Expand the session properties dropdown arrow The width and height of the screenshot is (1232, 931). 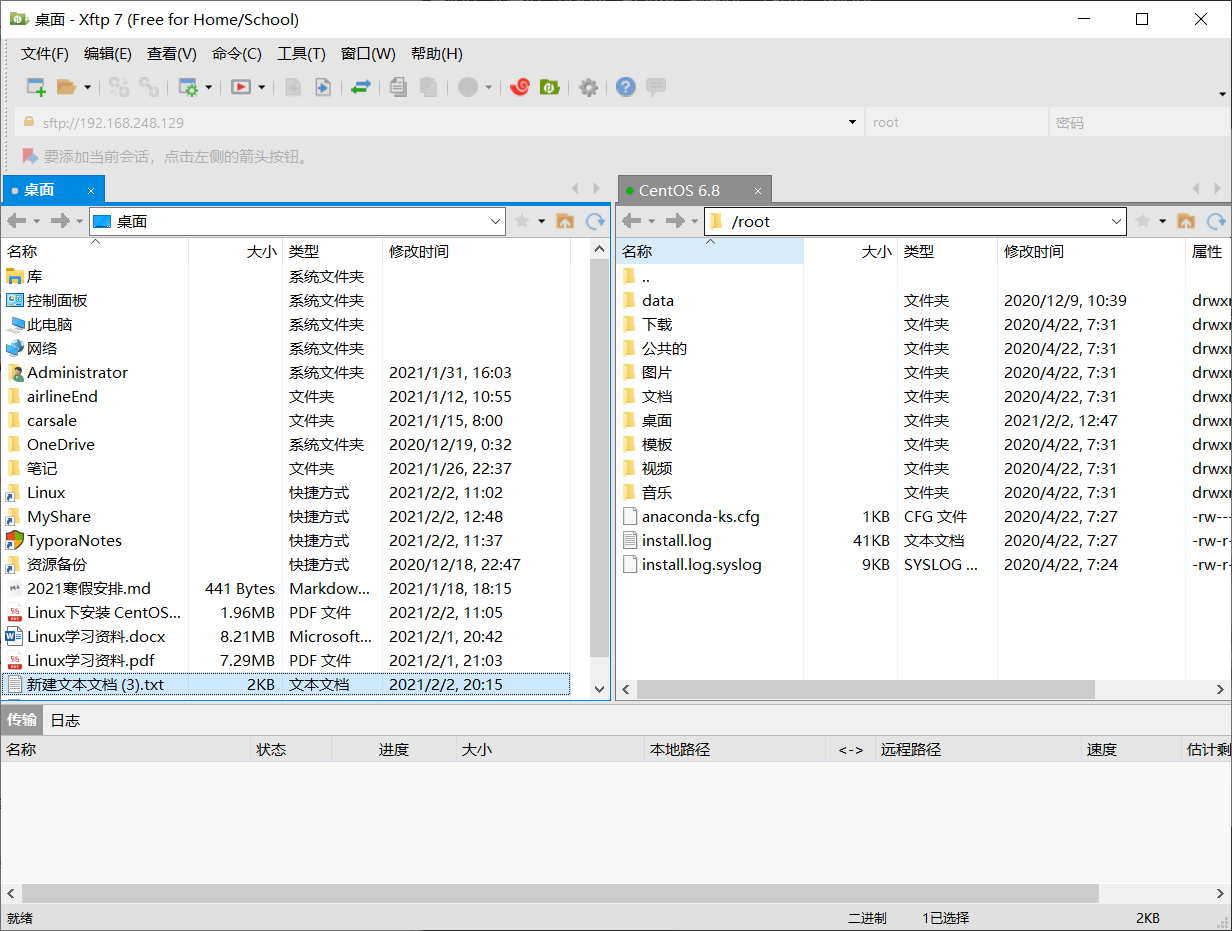coord(209,87)
